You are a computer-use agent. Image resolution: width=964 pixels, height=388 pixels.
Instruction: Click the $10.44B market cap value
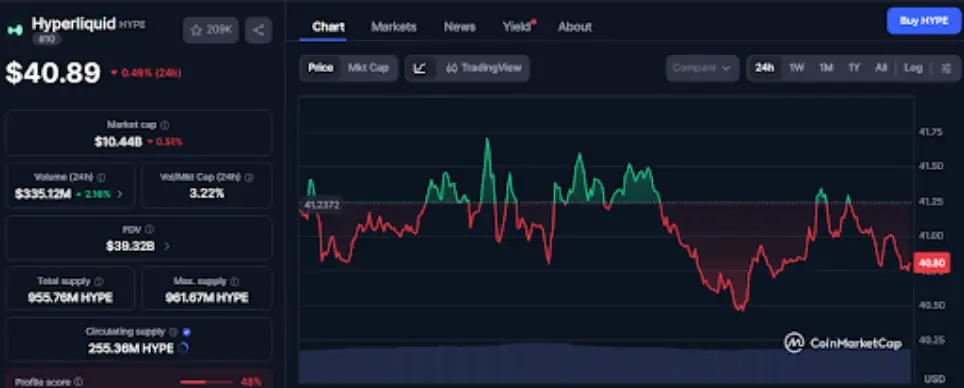pos(118,141)
